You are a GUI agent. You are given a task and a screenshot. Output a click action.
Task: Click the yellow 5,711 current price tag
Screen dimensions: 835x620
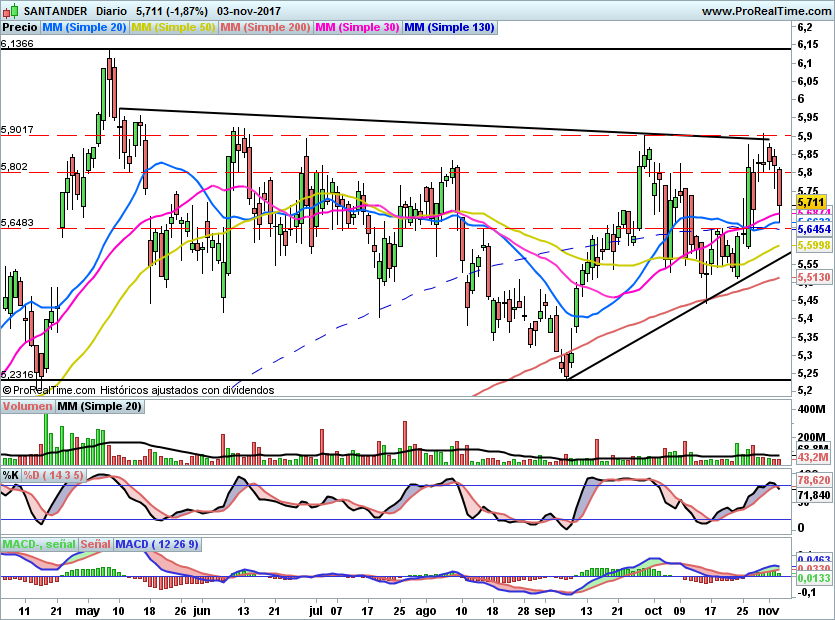click(x=812, y=202)
